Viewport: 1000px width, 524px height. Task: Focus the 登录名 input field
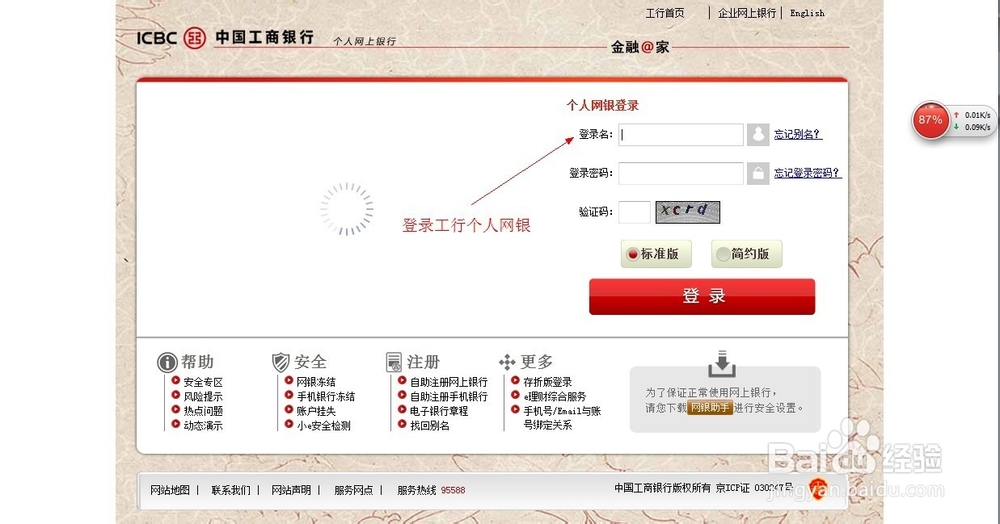pyautogui.click(x=680, y=135)
